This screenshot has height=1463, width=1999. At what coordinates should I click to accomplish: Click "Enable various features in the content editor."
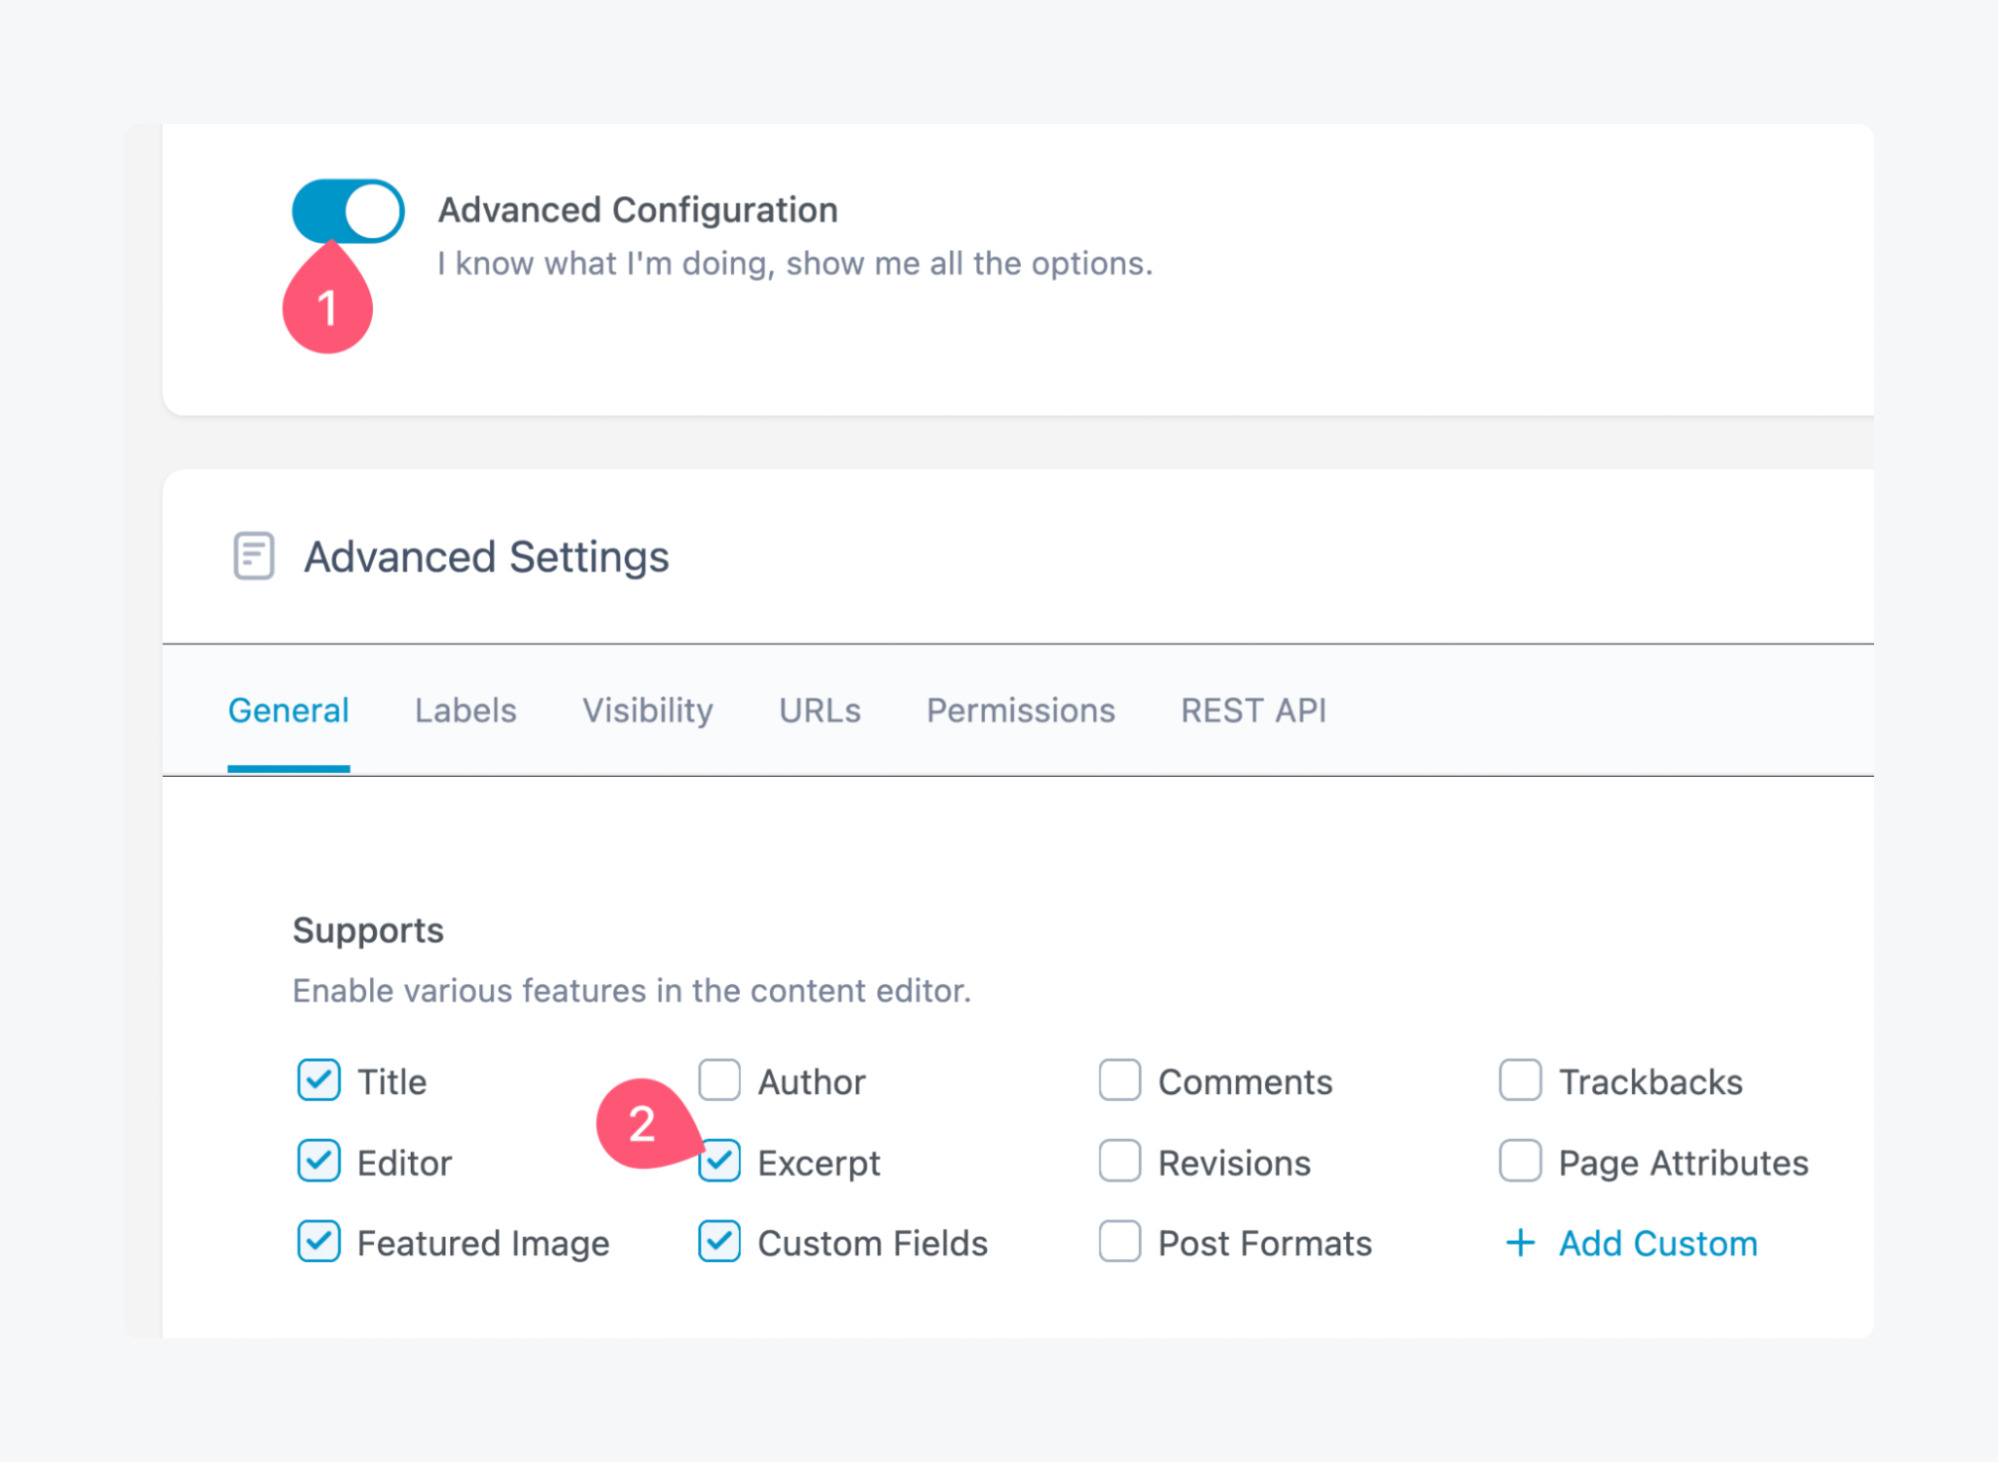pyautogui.click(x=632, y=990)
